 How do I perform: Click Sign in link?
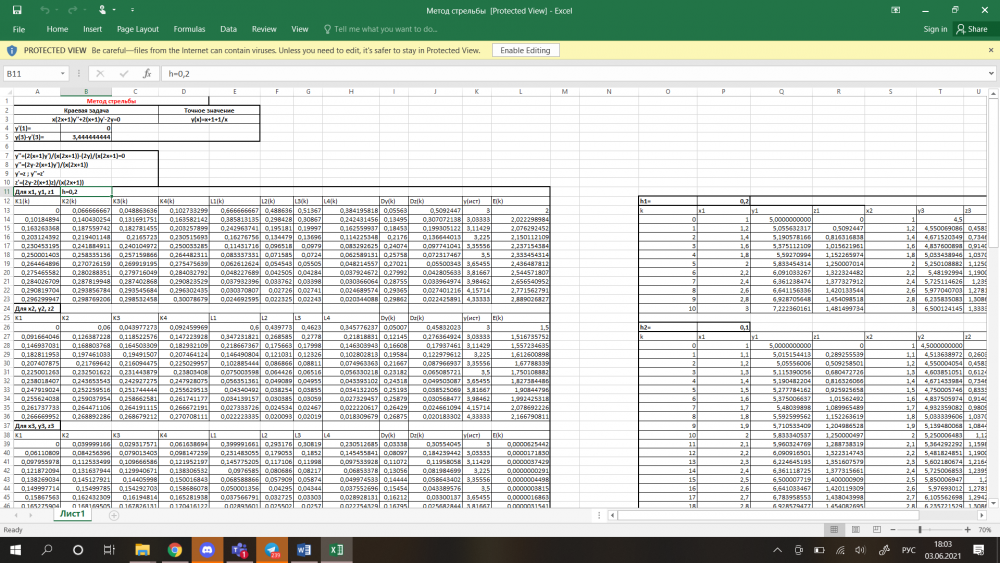coord(935,30)
